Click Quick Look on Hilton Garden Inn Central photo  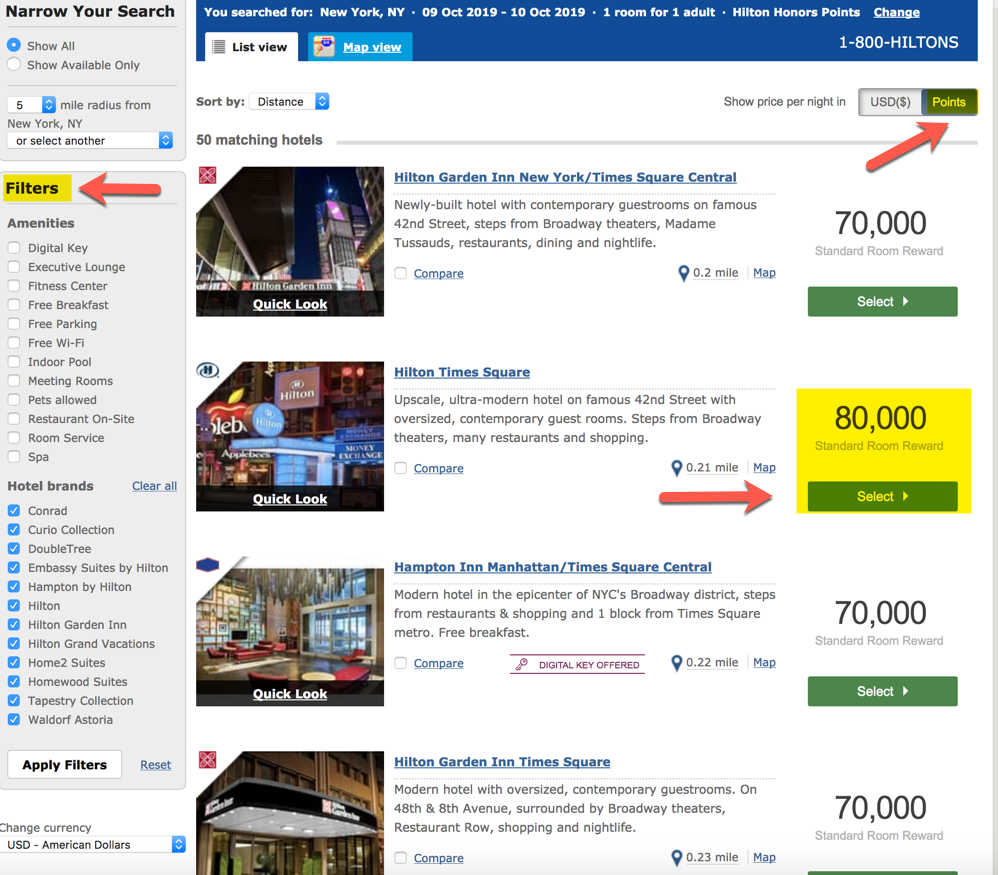[290, 304]
